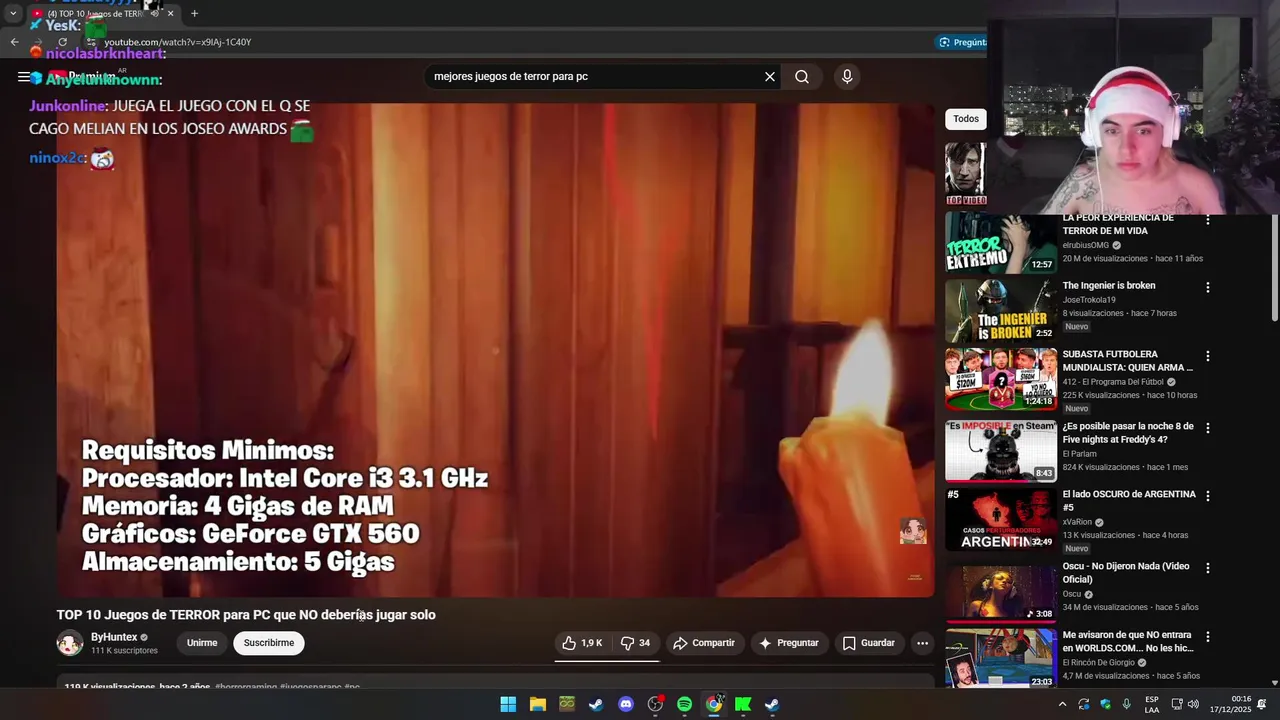This screenshot has height=720, width=1280.
Task: Open title Oscu - No Dijeron Nada
Action: pos(1125,573)
